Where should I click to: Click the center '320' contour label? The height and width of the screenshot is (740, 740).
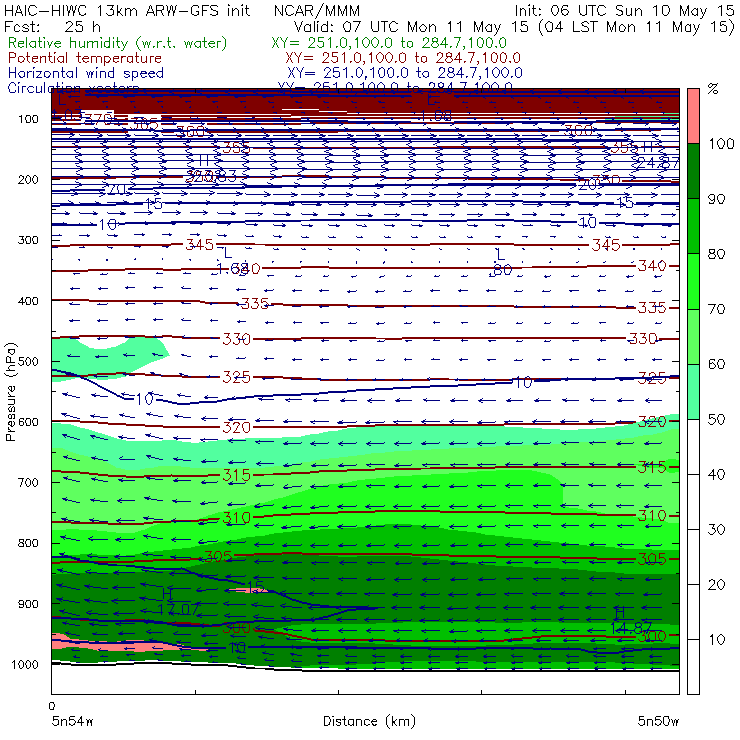(236, 427)
